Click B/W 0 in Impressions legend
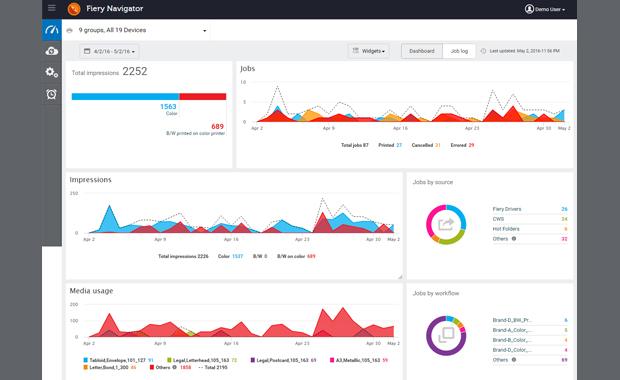 click(x=260, y=256)
